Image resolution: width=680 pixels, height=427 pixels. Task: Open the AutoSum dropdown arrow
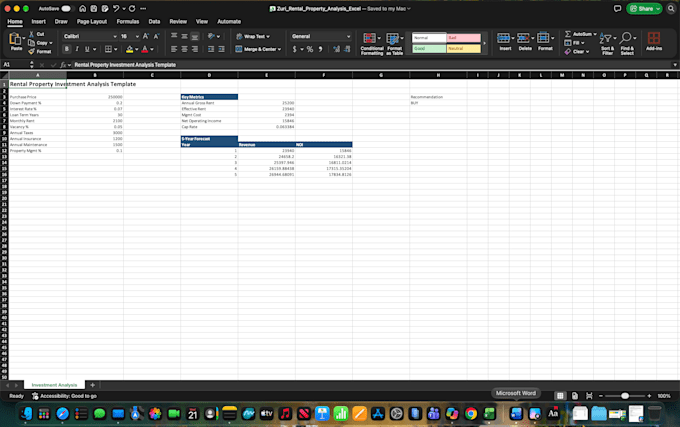coord(595,34)
